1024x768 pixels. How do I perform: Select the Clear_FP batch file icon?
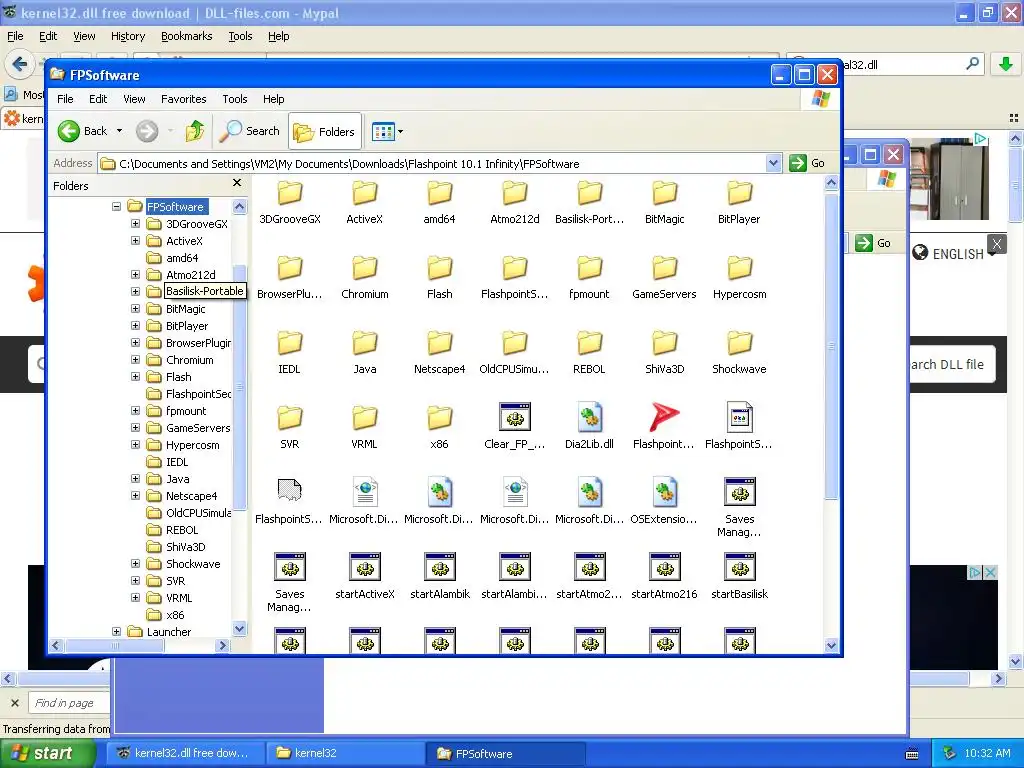pos(515,417)
